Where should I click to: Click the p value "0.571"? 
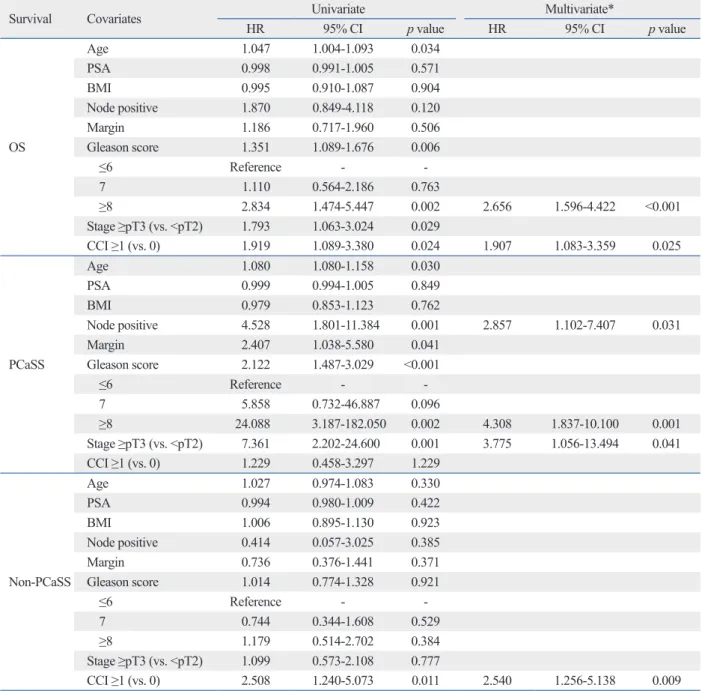point(425,69)
